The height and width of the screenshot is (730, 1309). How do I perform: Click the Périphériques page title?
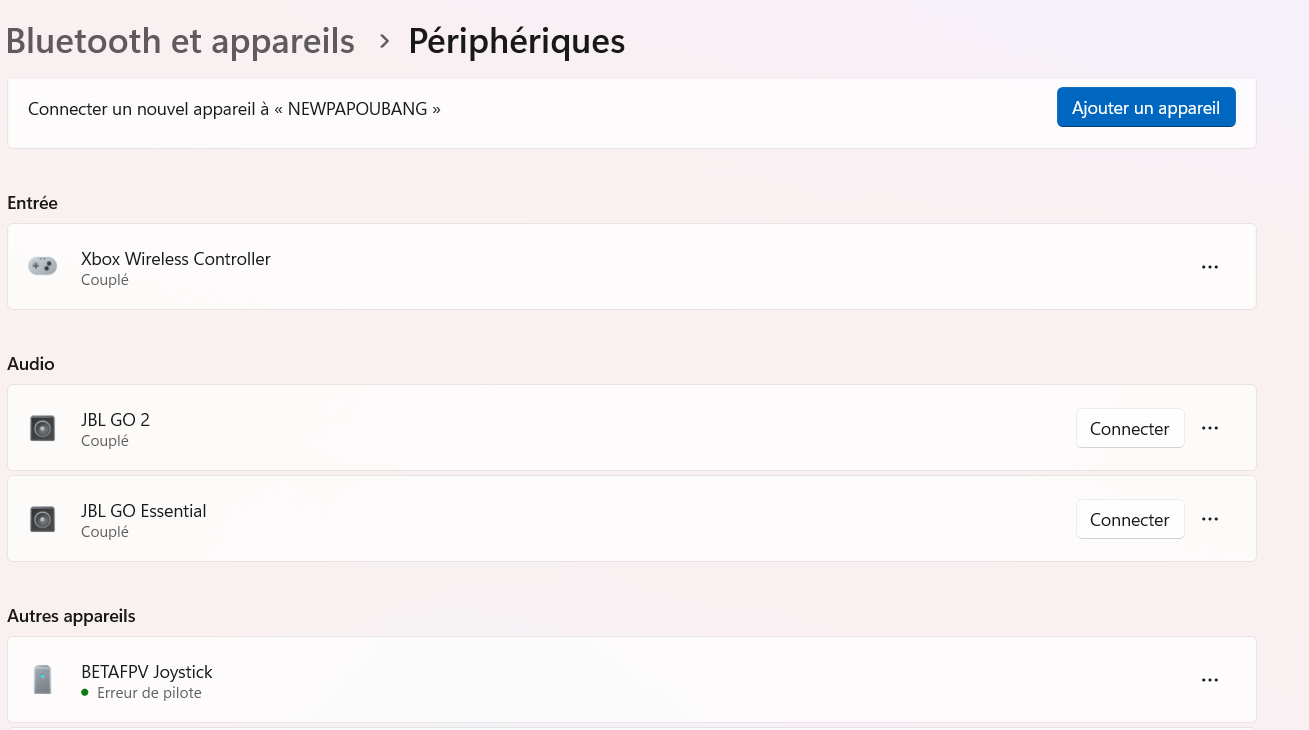516,41
